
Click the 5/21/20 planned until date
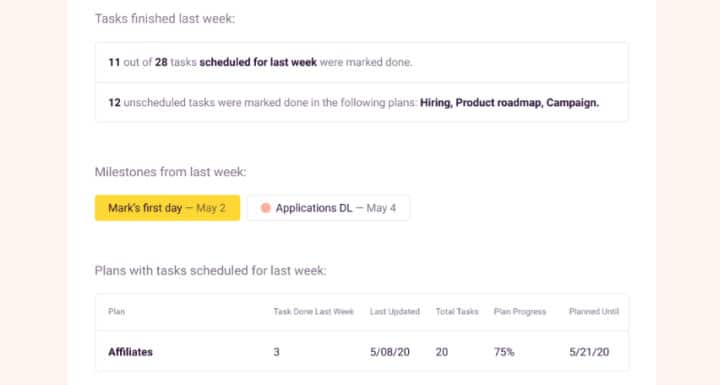point(589,352)
